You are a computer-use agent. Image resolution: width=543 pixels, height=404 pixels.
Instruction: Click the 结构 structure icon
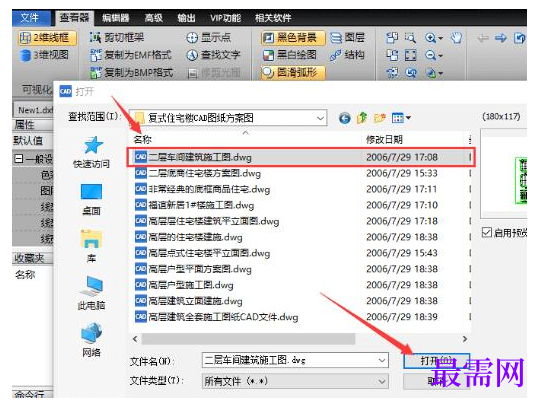tap(336, 55)
